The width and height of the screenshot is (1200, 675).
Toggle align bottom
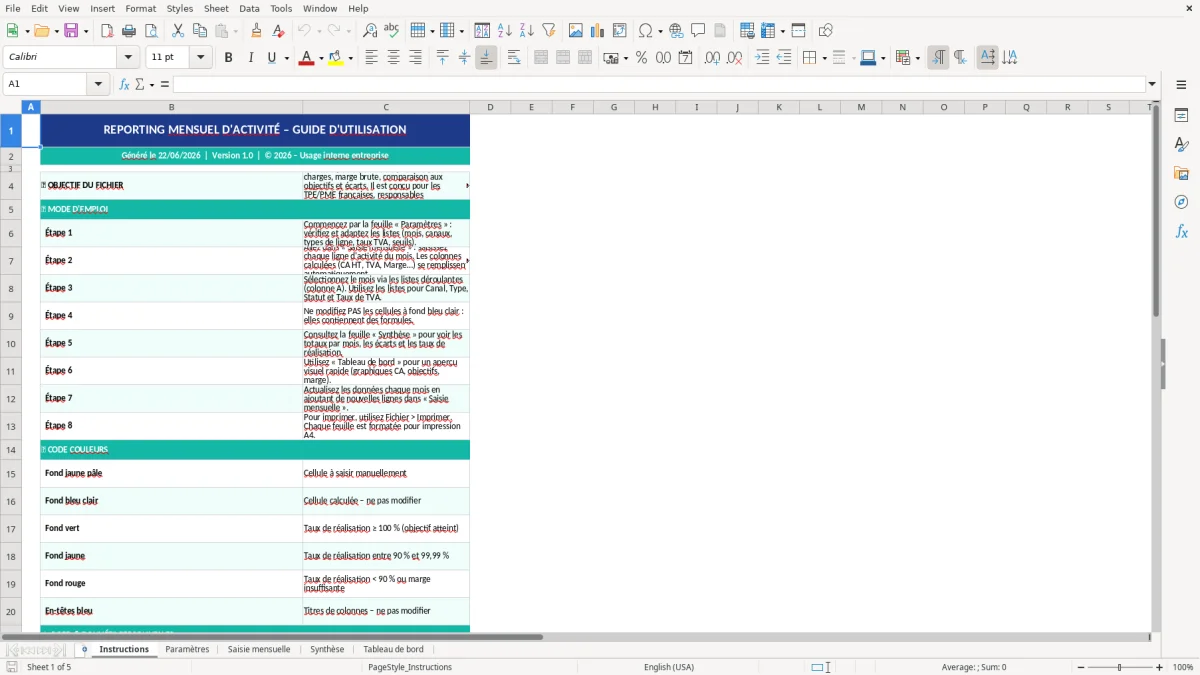(x=486, y=58)
